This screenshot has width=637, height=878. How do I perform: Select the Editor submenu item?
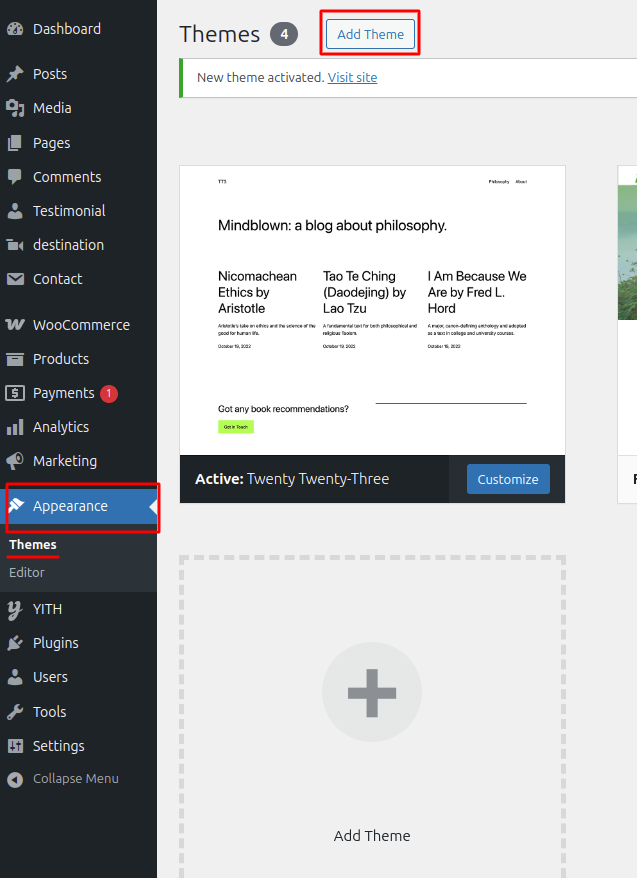(x=27, y=573)
